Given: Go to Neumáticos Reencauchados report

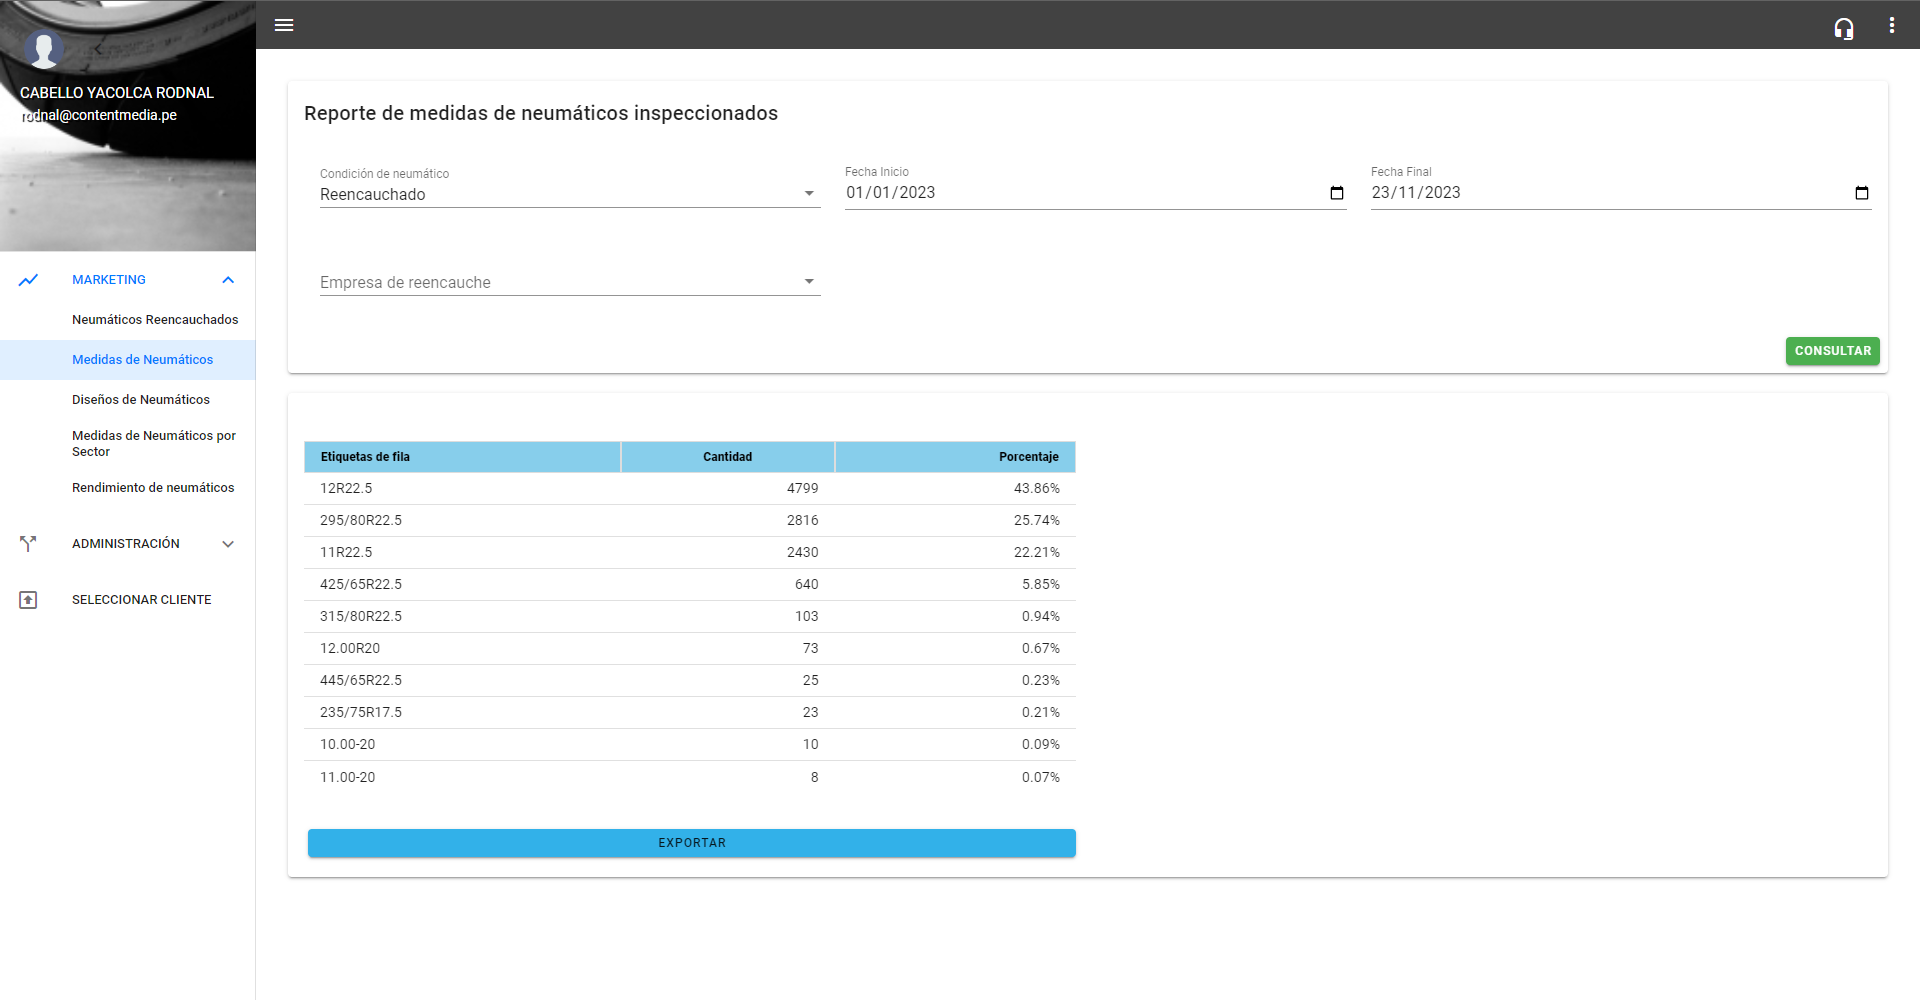Looking at the screenshot, I should (155, 320).
